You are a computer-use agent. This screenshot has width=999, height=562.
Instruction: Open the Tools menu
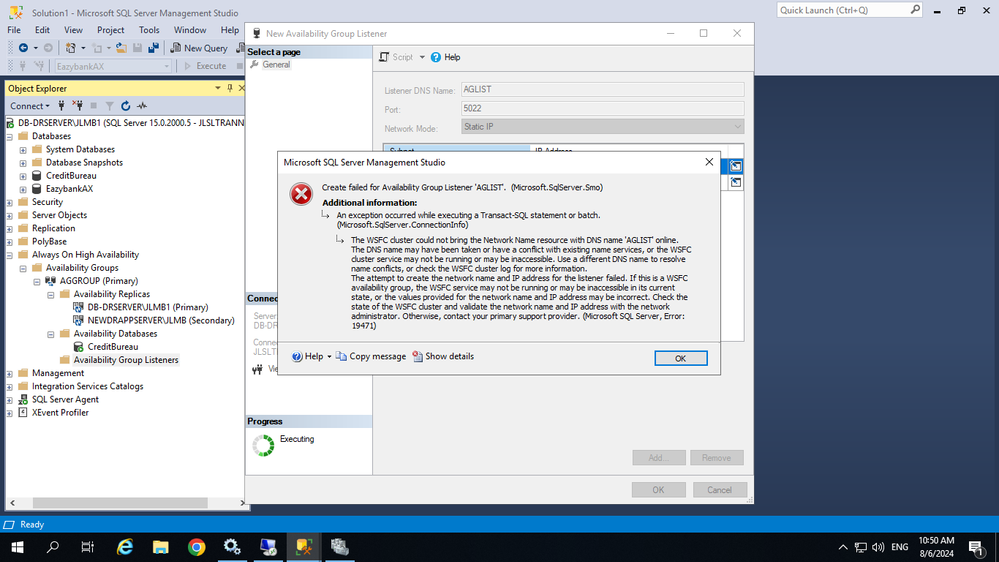click(x=149, y=30)
